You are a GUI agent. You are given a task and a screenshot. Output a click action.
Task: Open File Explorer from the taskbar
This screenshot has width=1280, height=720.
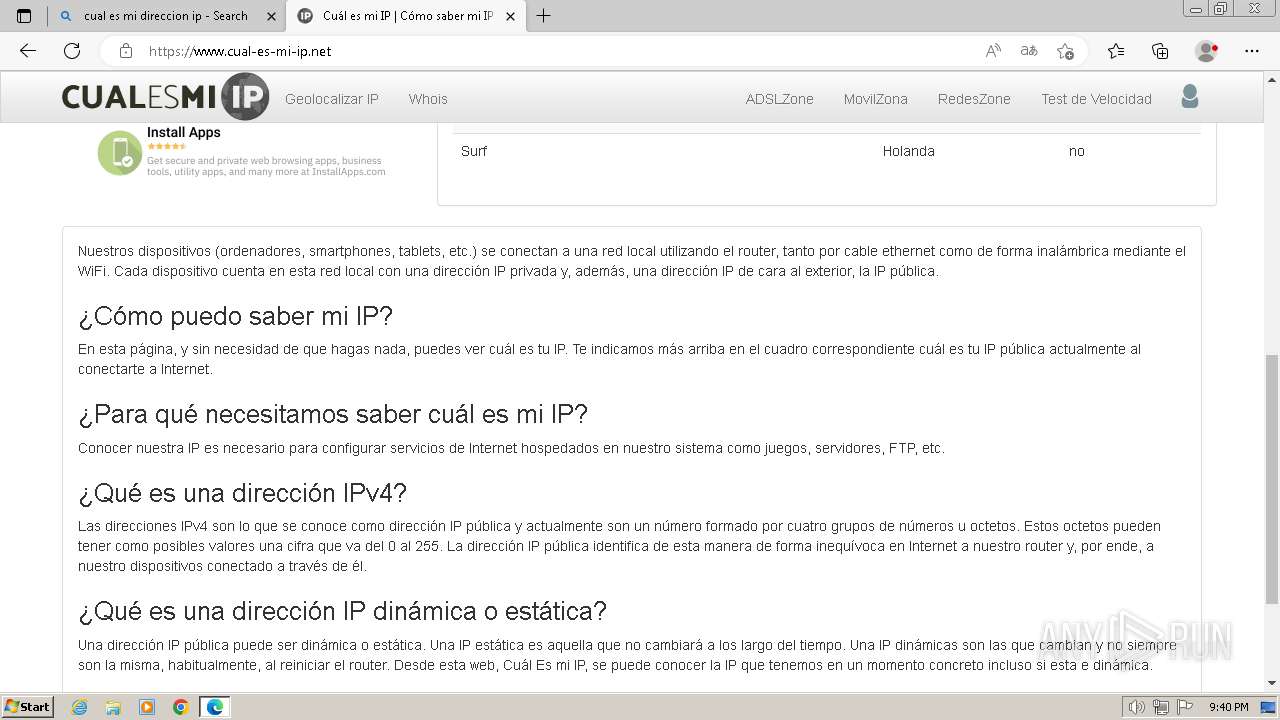pyautogui.click(x=113, y=707)
